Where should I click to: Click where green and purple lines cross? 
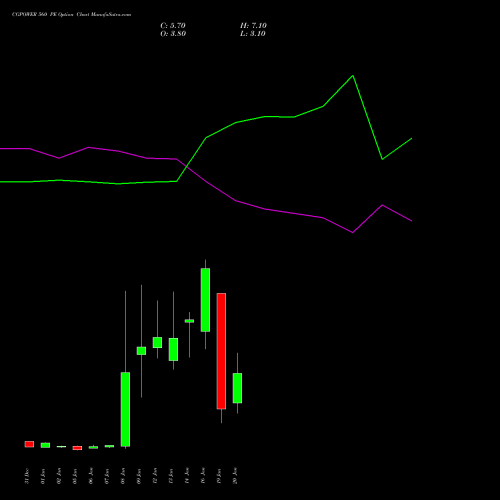[x=186, y=166]
